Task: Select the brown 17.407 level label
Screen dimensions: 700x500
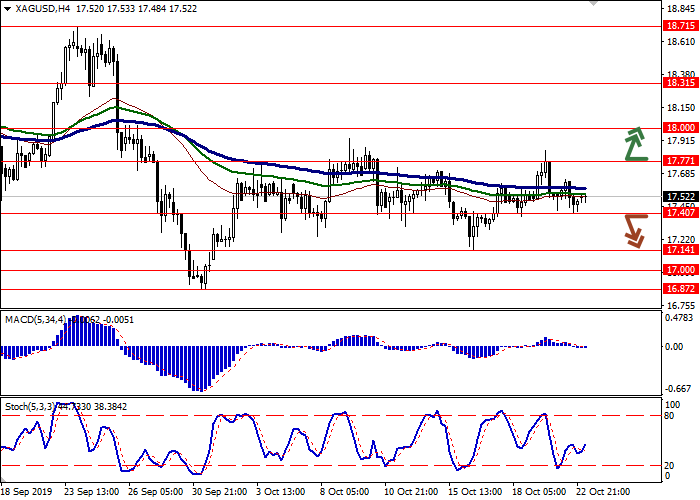Action: (x=680, y=213)
